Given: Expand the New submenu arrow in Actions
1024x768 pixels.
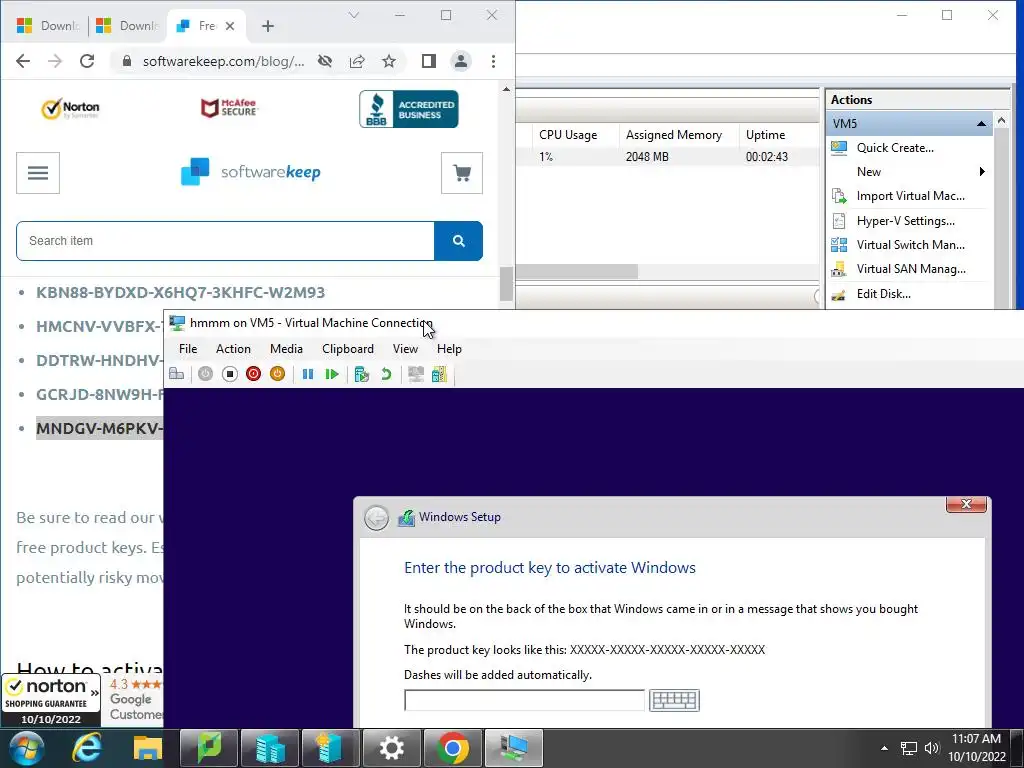Looking at the screenshot, I should coord(982,172).
